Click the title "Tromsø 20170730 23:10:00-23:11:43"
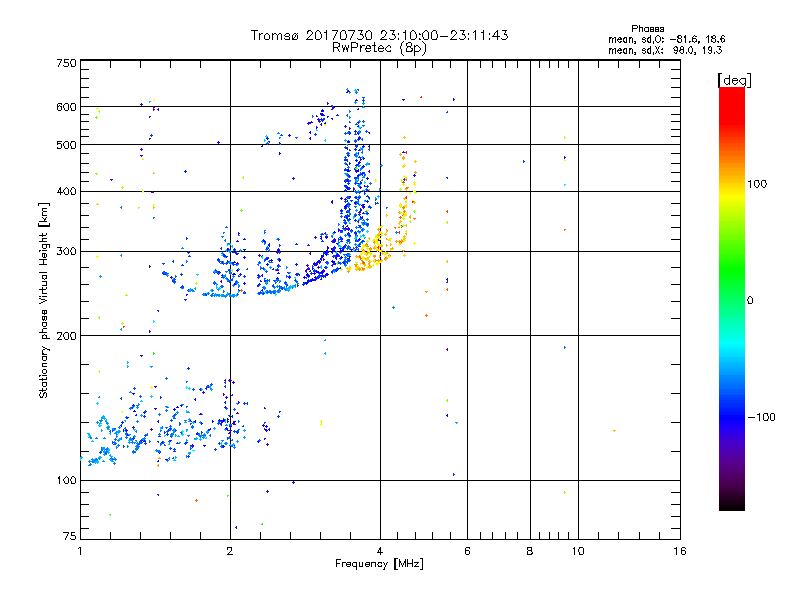The height and width of the screenshot is (600, 800). point(379,35)
